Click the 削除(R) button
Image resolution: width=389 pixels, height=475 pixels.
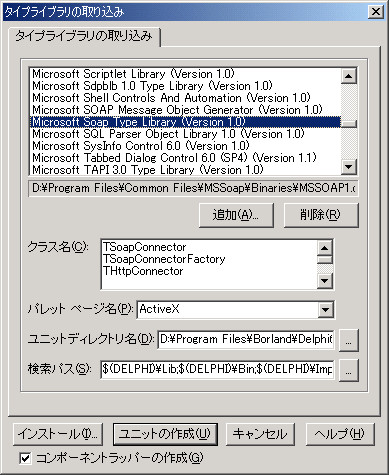[321, 215]
